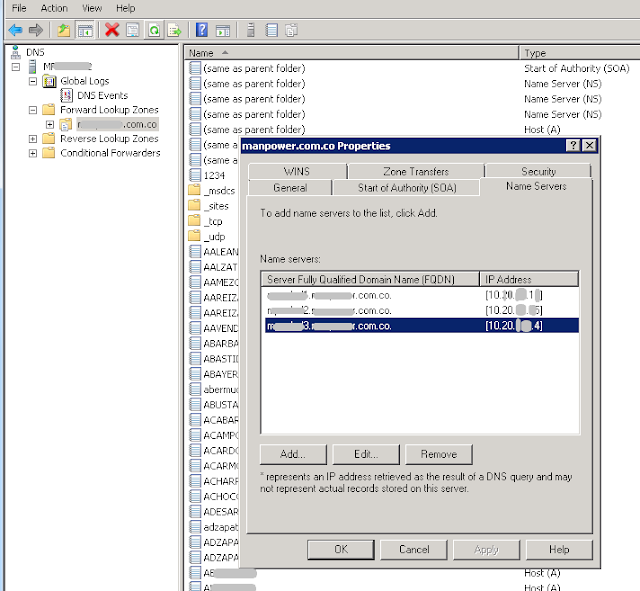Click the New zone documents toolbar icon
Viewport: 640px width, 591px height.
pyautogui.click(x=291, y=30)
